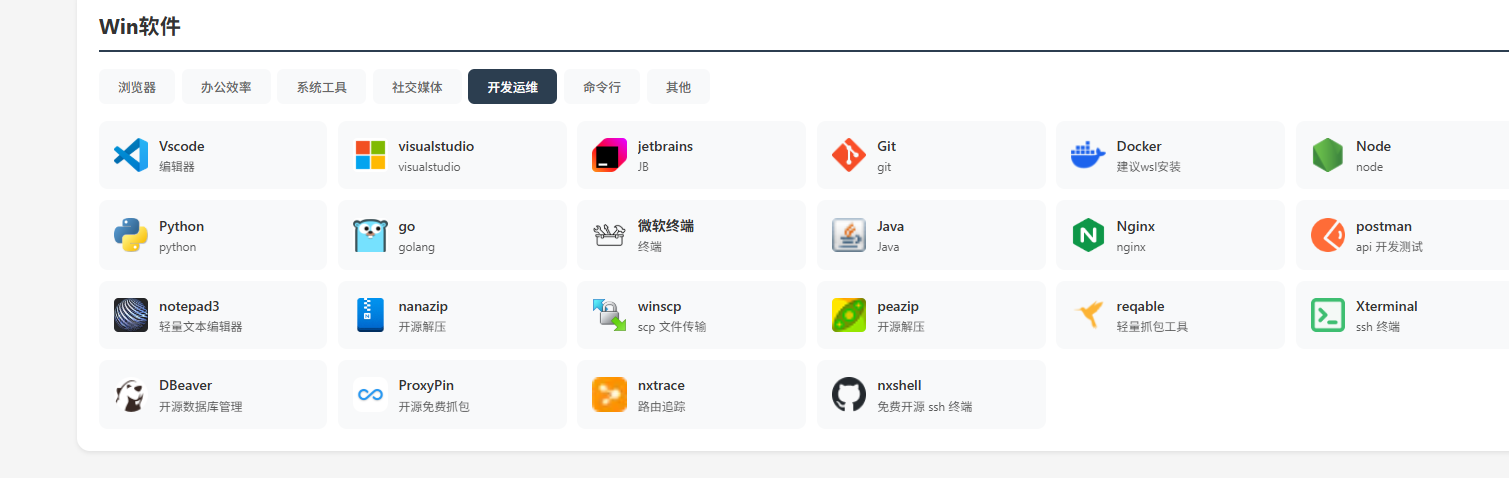Open the reqable 轻量抓包工具 card

pyautogui.click(x=1170, y=315)
